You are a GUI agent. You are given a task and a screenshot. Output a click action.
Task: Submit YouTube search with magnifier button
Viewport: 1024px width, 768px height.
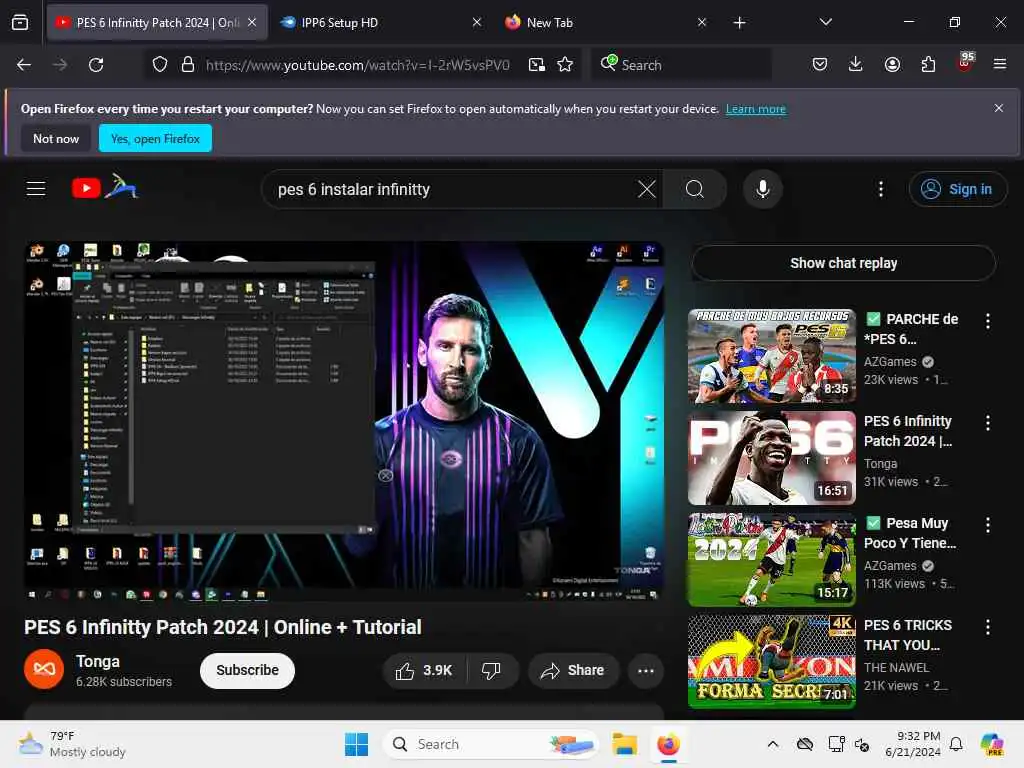click(695, 189)
